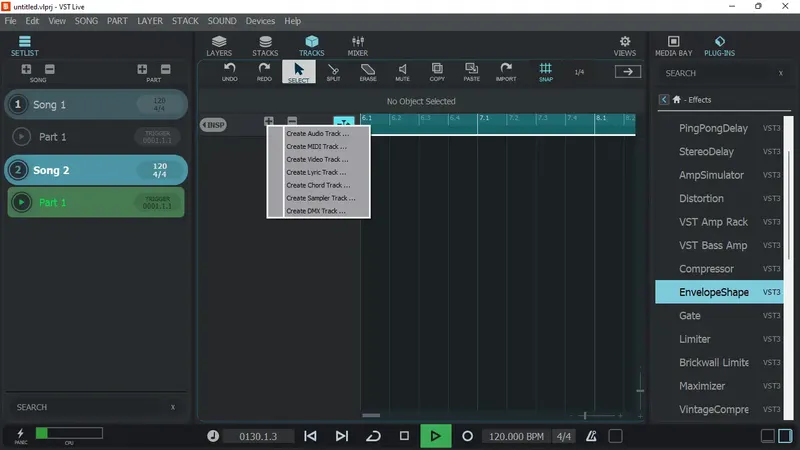Click the Record button

pyautogui.click(x=467, y=436)
